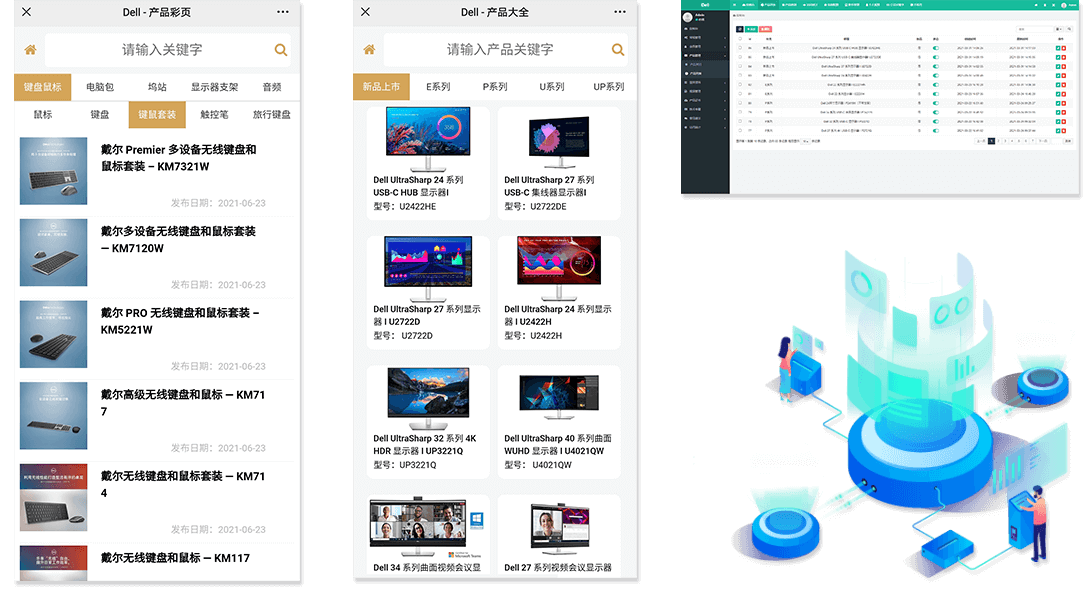
Task: Close the Dell 产品大全 page with X
Action: pos(365,12)
